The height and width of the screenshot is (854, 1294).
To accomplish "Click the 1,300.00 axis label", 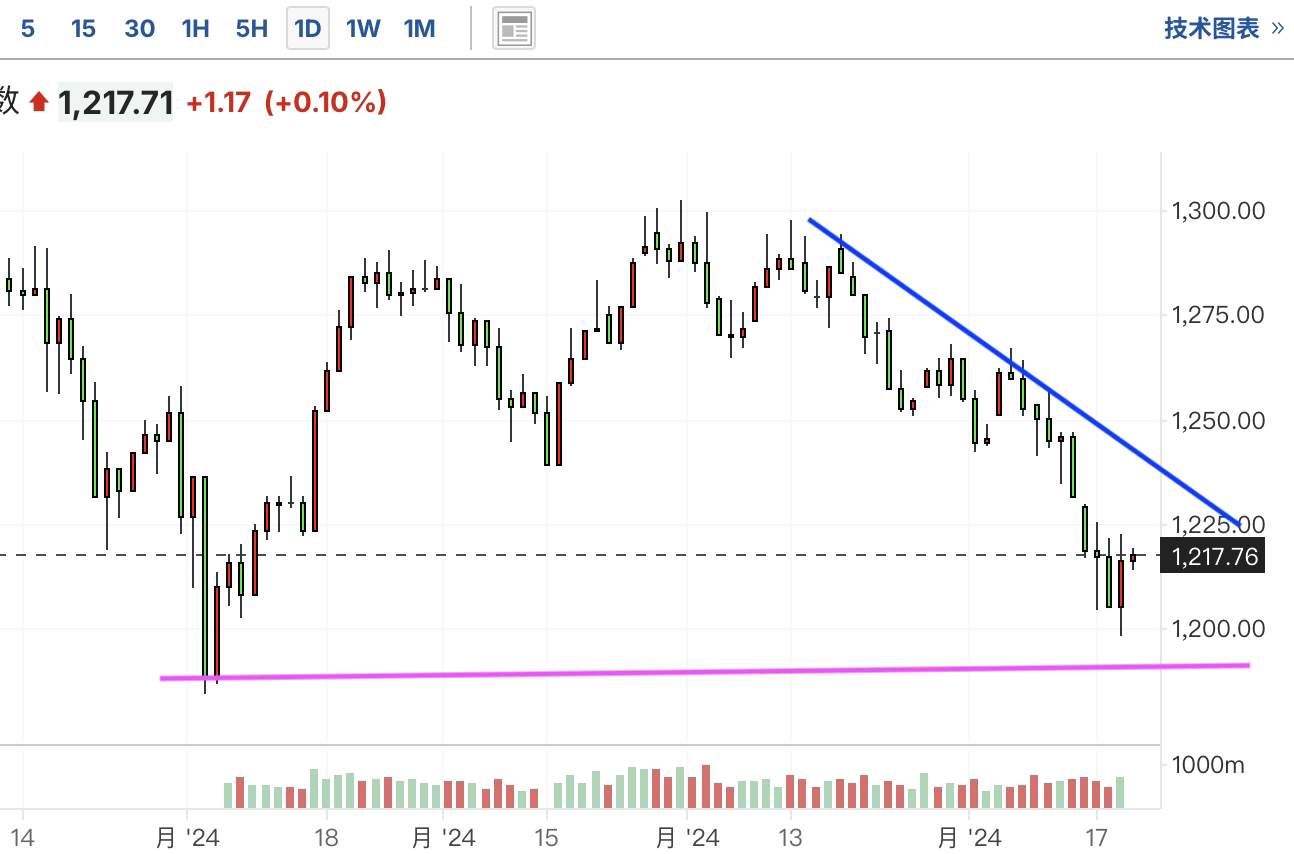I will tap(1219, 211).
